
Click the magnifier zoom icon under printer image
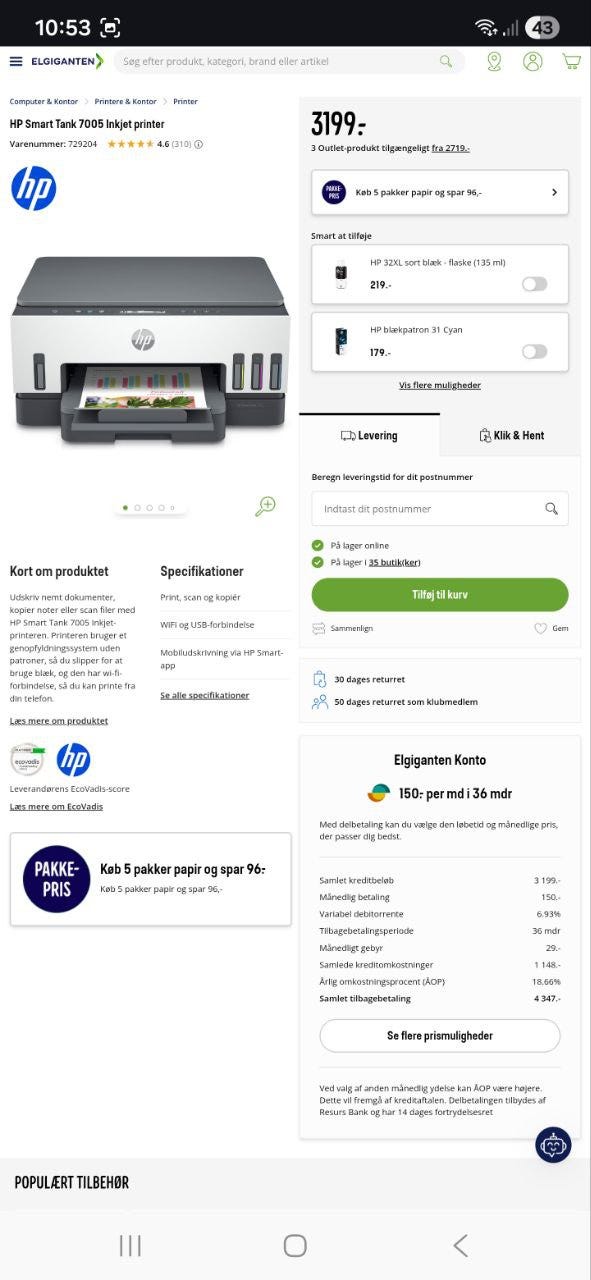265,506
